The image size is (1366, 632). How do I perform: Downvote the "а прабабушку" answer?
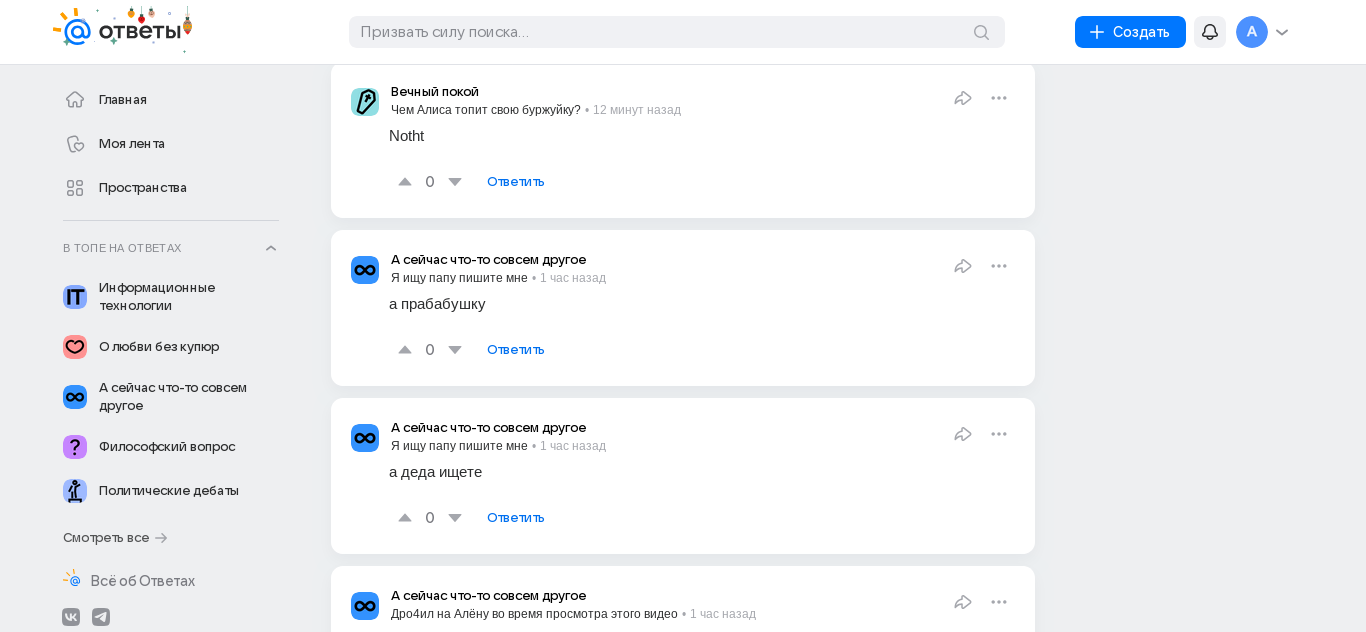pyautogui.click(x=455, y=350)
